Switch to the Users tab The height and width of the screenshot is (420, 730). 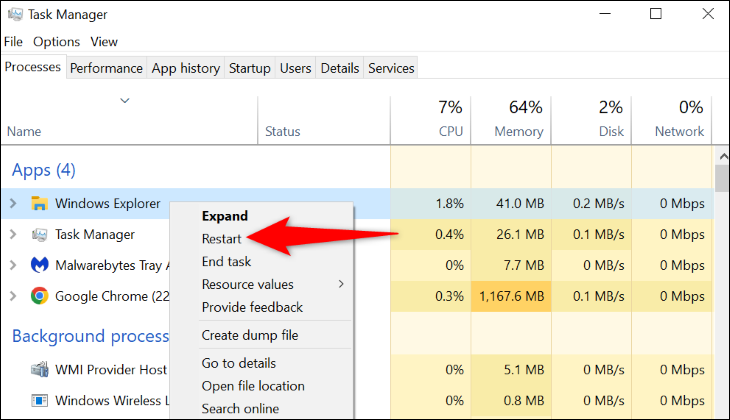(295, 68)
